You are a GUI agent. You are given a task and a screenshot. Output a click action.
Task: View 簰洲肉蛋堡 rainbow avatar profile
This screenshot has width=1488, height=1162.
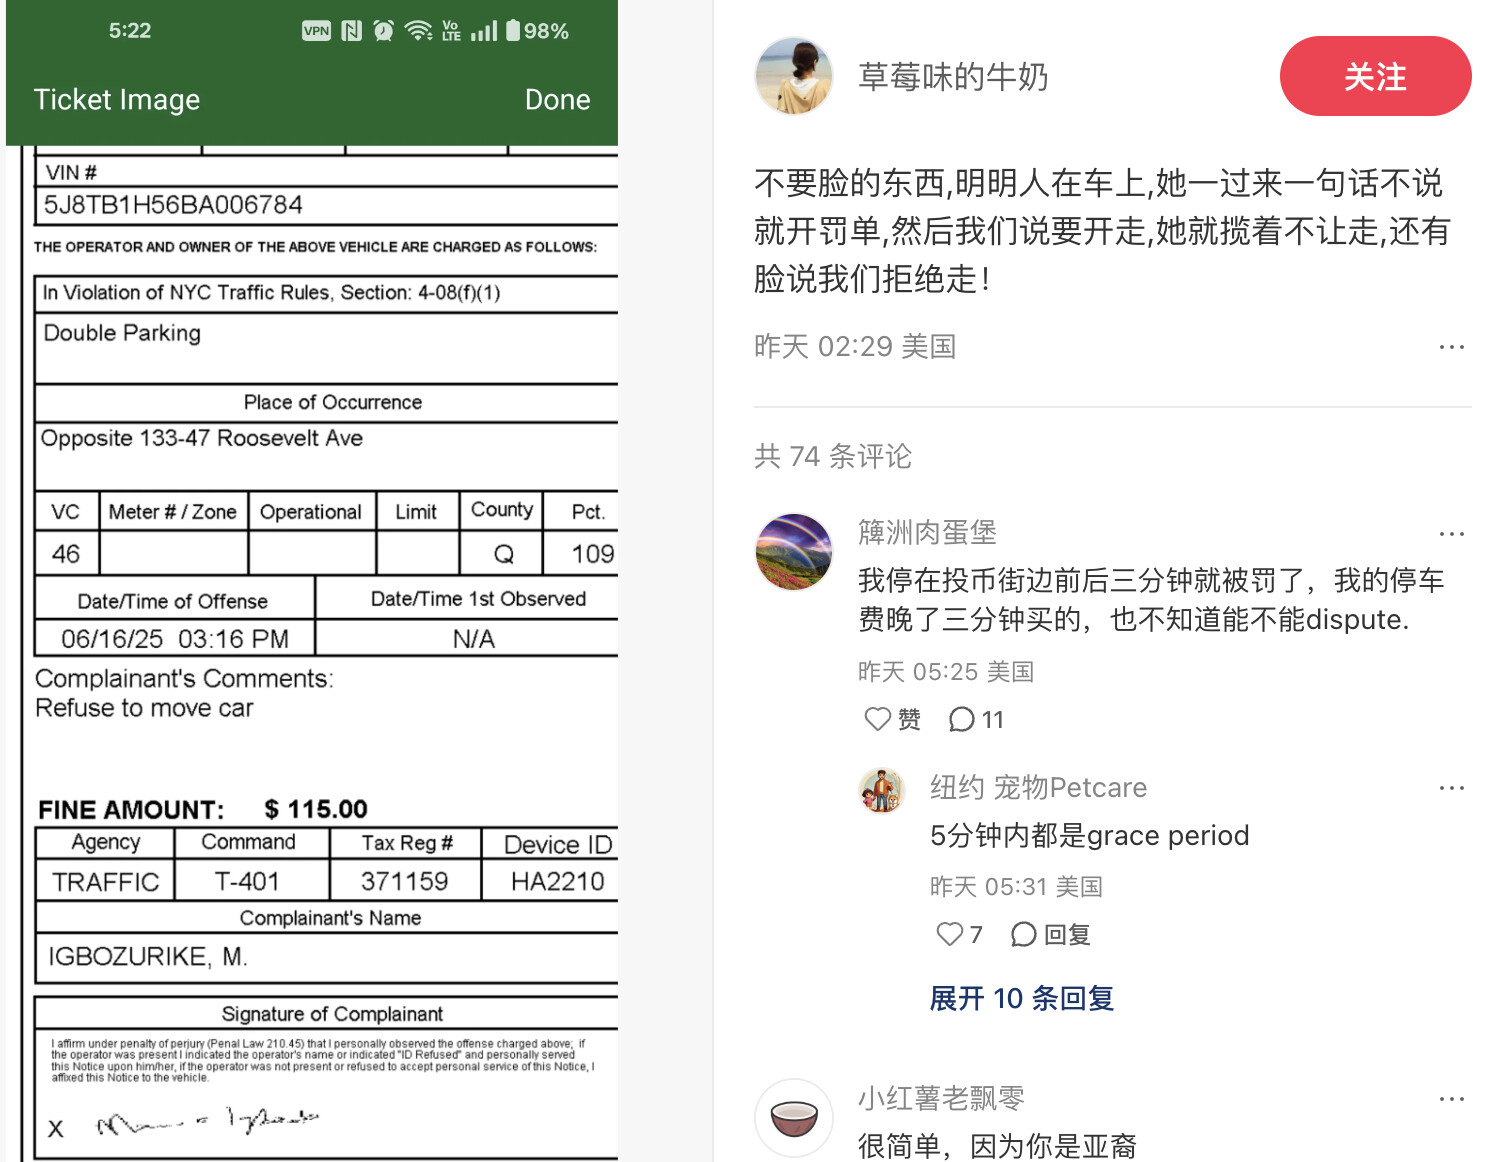point(793,552)
